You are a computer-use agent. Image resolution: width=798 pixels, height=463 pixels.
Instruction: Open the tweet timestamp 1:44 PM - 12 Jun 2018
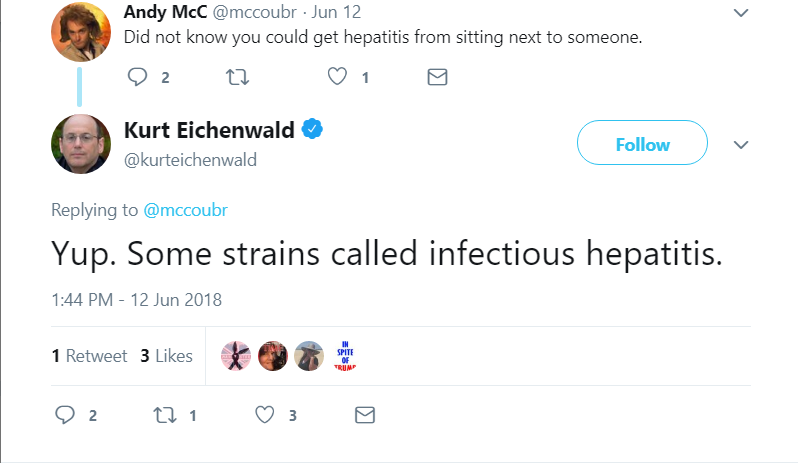click(136, 300)
